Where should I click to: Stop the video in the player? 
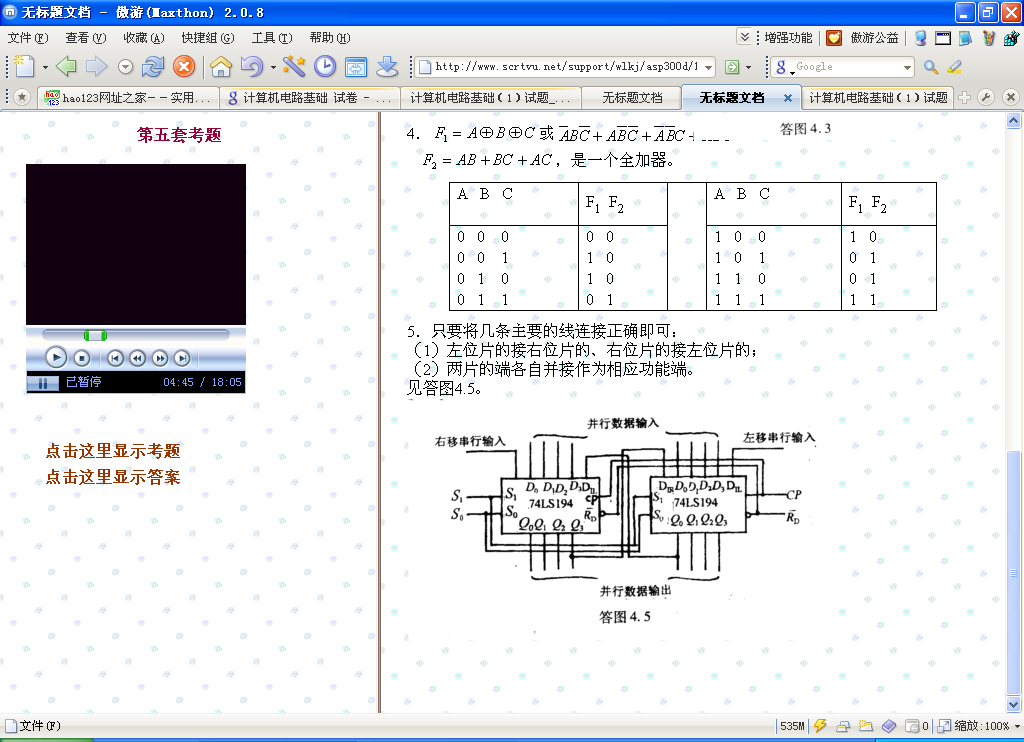tap(82, 358)
